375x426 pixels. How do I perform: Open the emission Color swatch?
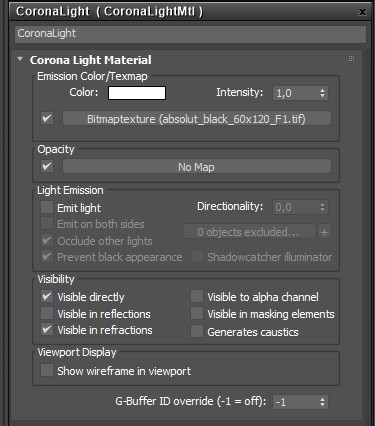coord(137,93)
